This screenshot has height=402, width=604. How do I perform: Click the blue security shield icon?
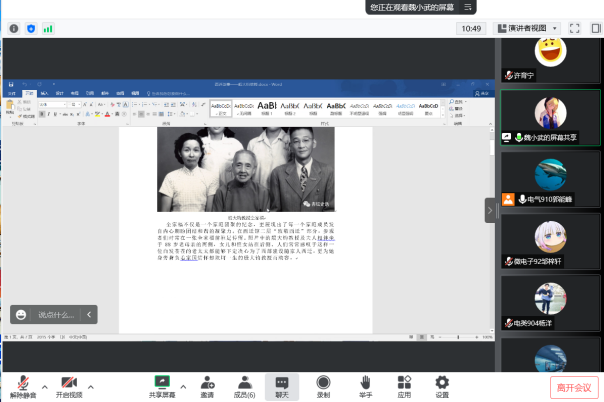[31, 28]
